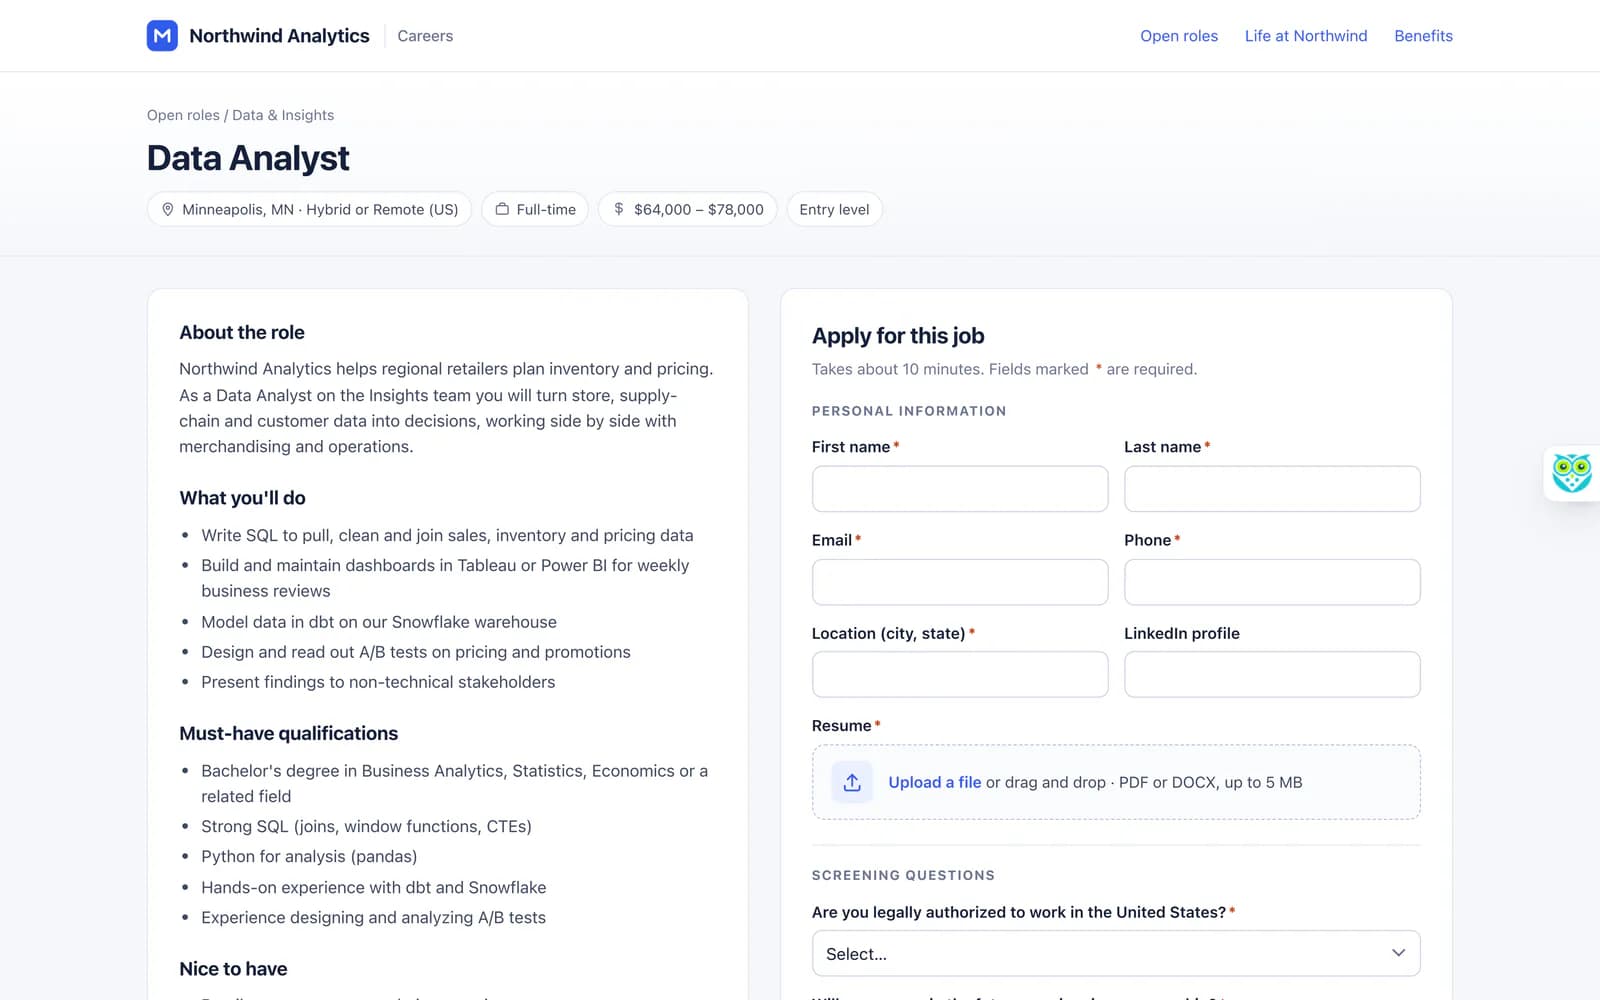Click the location pin icon
The width and height of the screenshot is (1600, 1000).
coord(168,209)
